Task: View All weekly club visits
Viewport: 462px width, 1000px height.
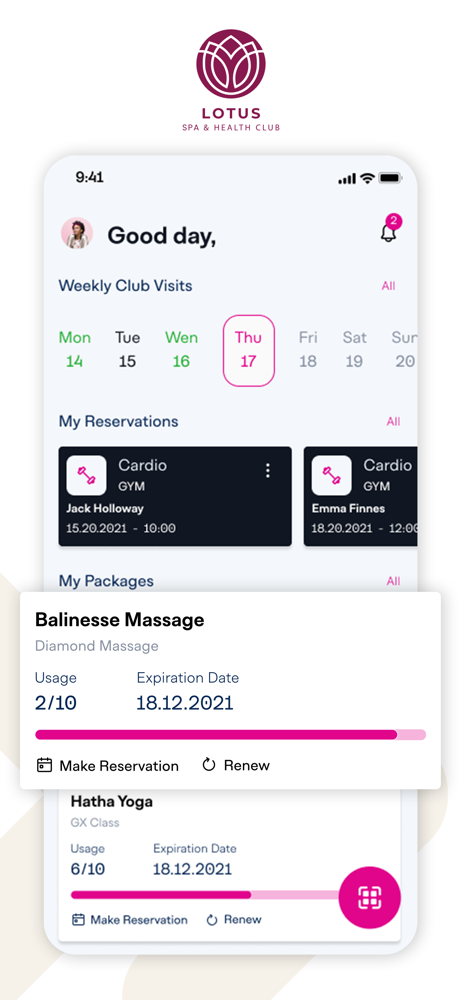Action: click(389, 286)
